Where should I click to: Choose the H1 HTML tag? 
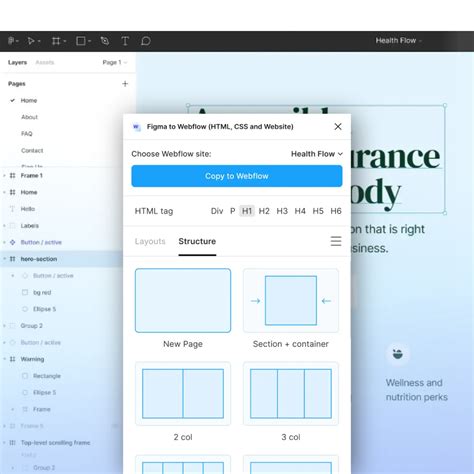[x=247, y=211]
